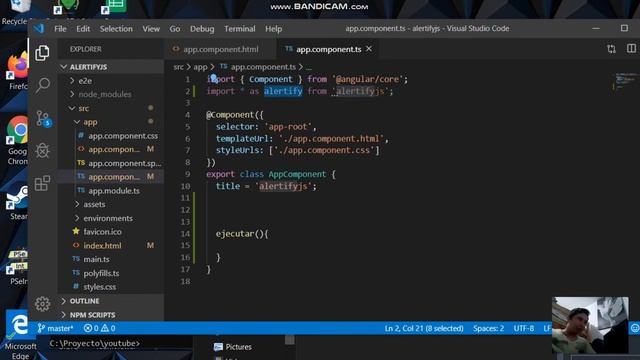Expand the OUTLINE section
640x360 pixels.
[111, 301]
